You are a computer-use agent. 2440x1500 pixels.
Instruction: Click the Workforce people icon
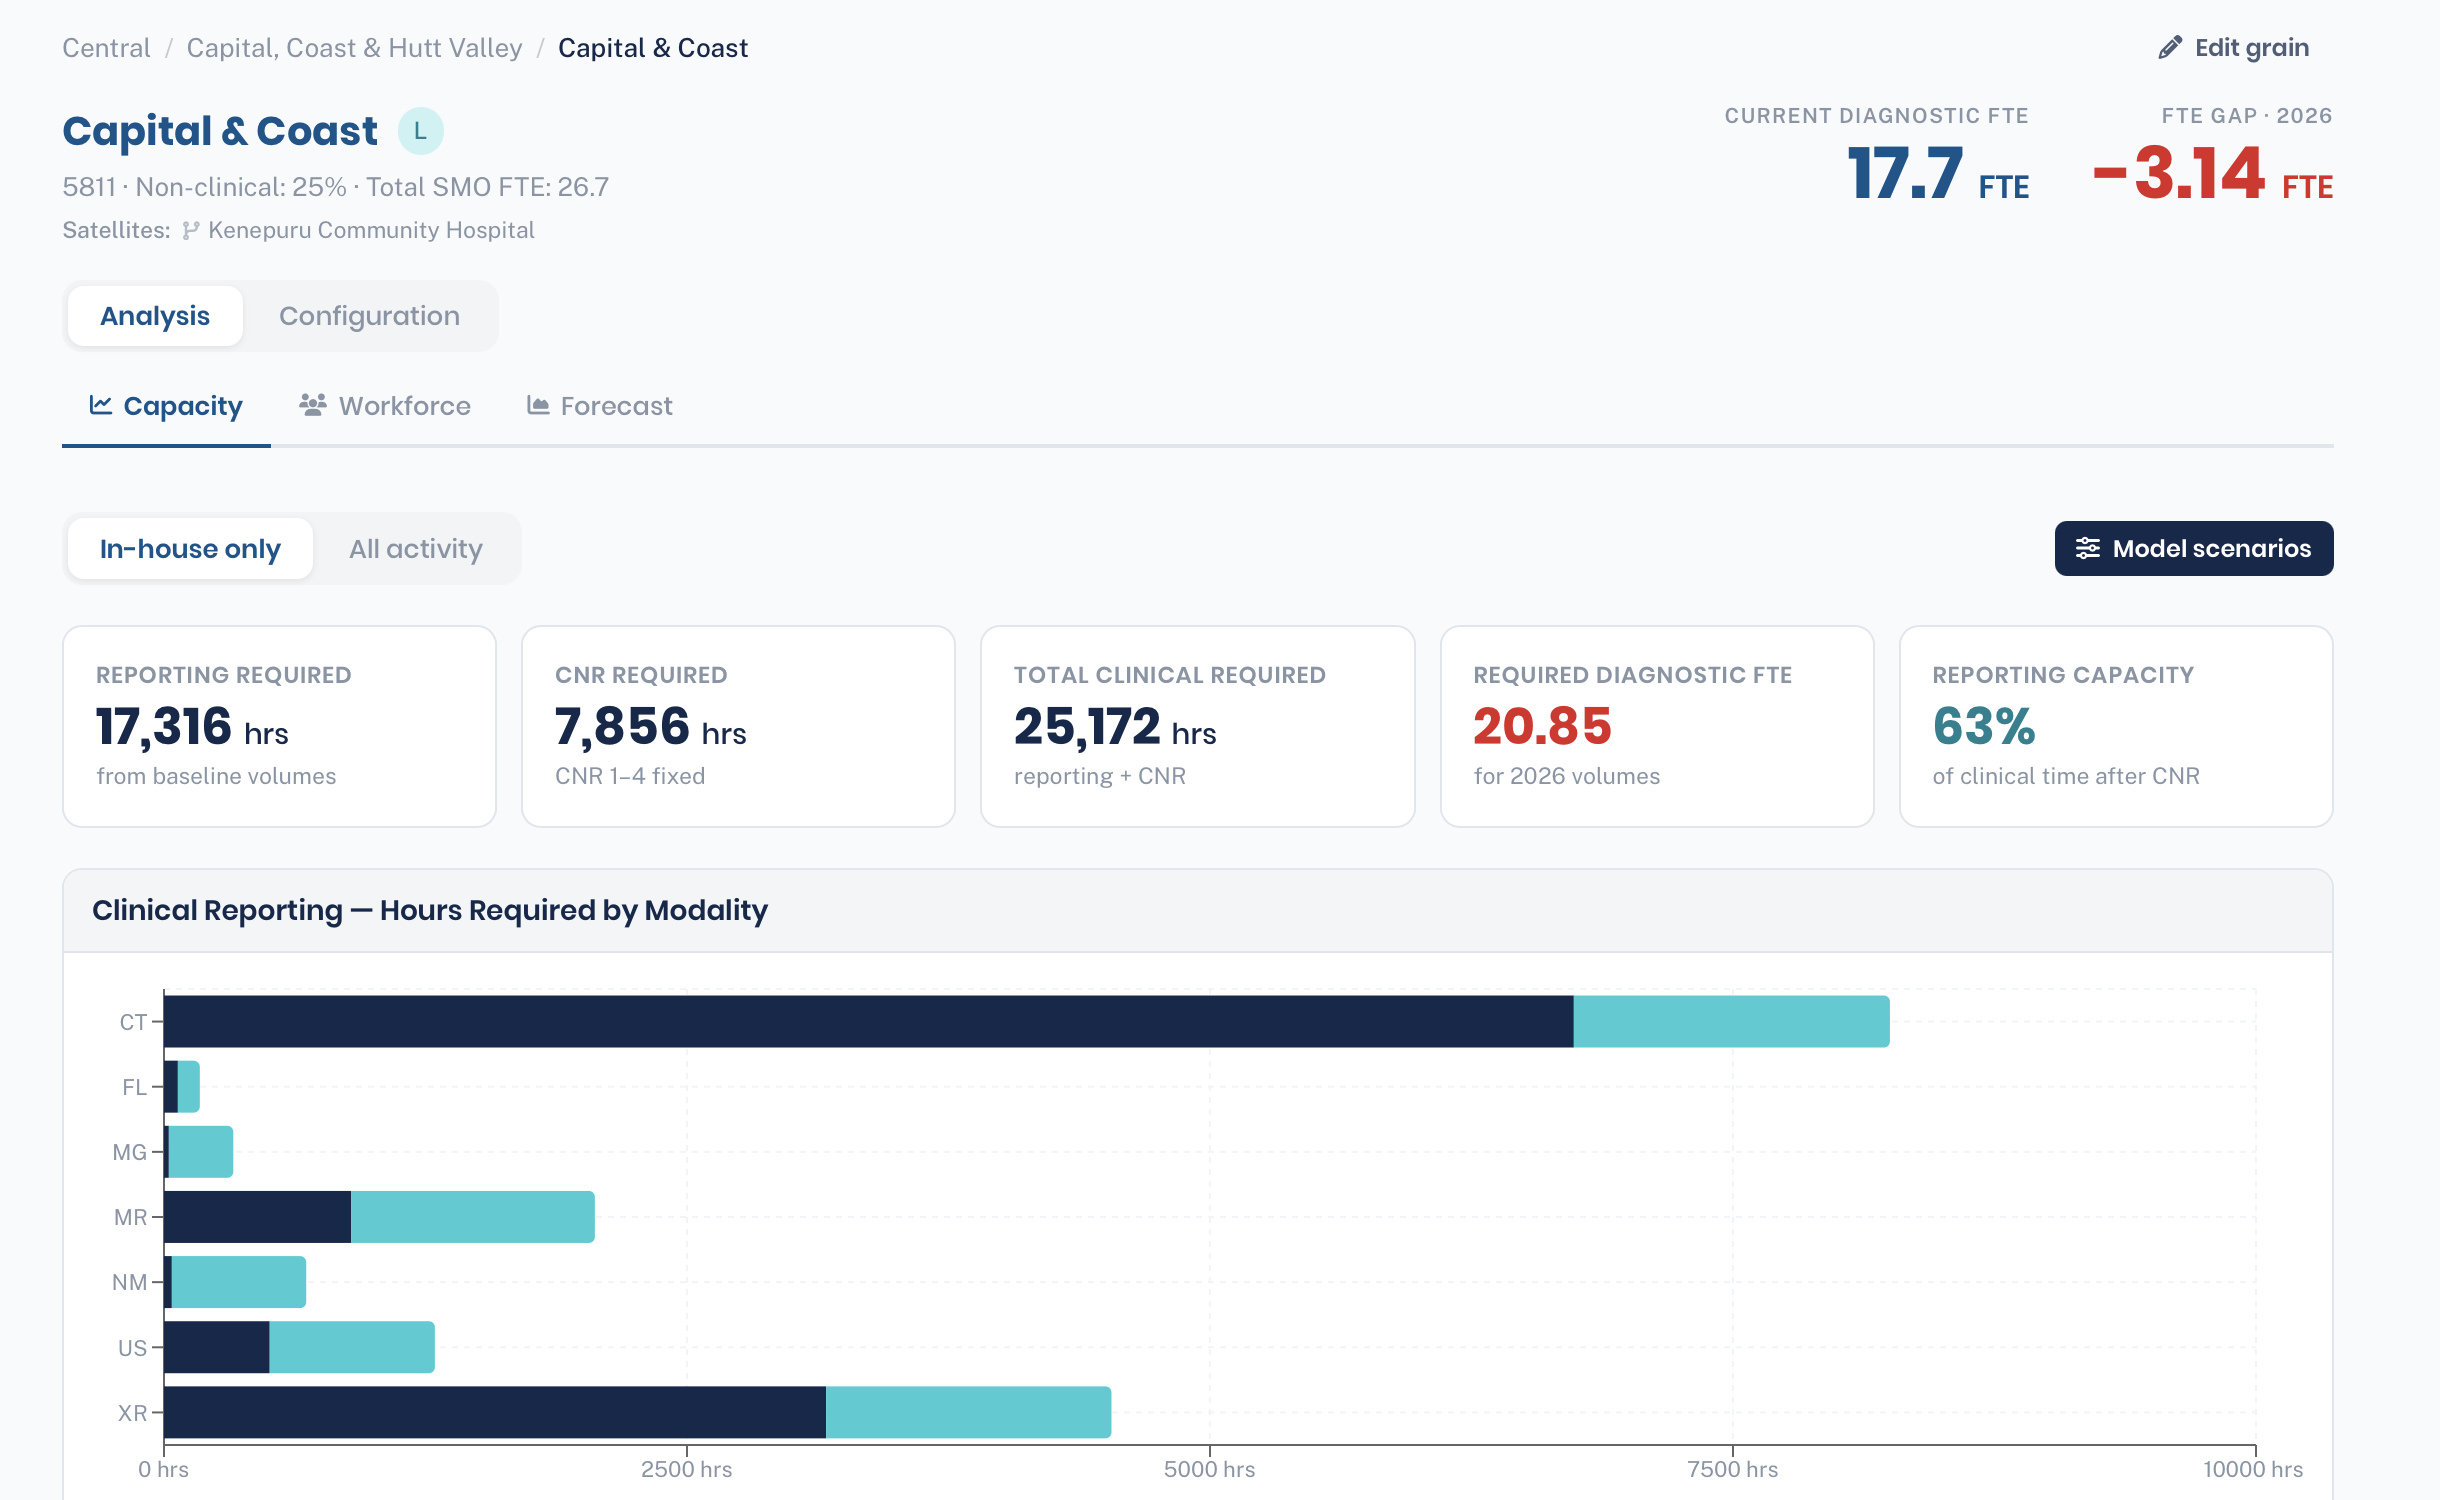tap(313, 405)
